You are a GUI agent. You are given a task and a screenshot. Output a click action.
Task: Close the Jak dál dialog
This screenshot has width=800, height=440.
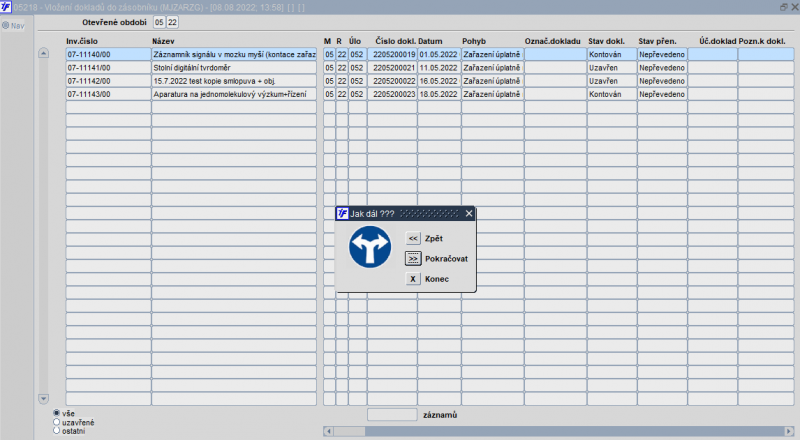tap(469, 213)
